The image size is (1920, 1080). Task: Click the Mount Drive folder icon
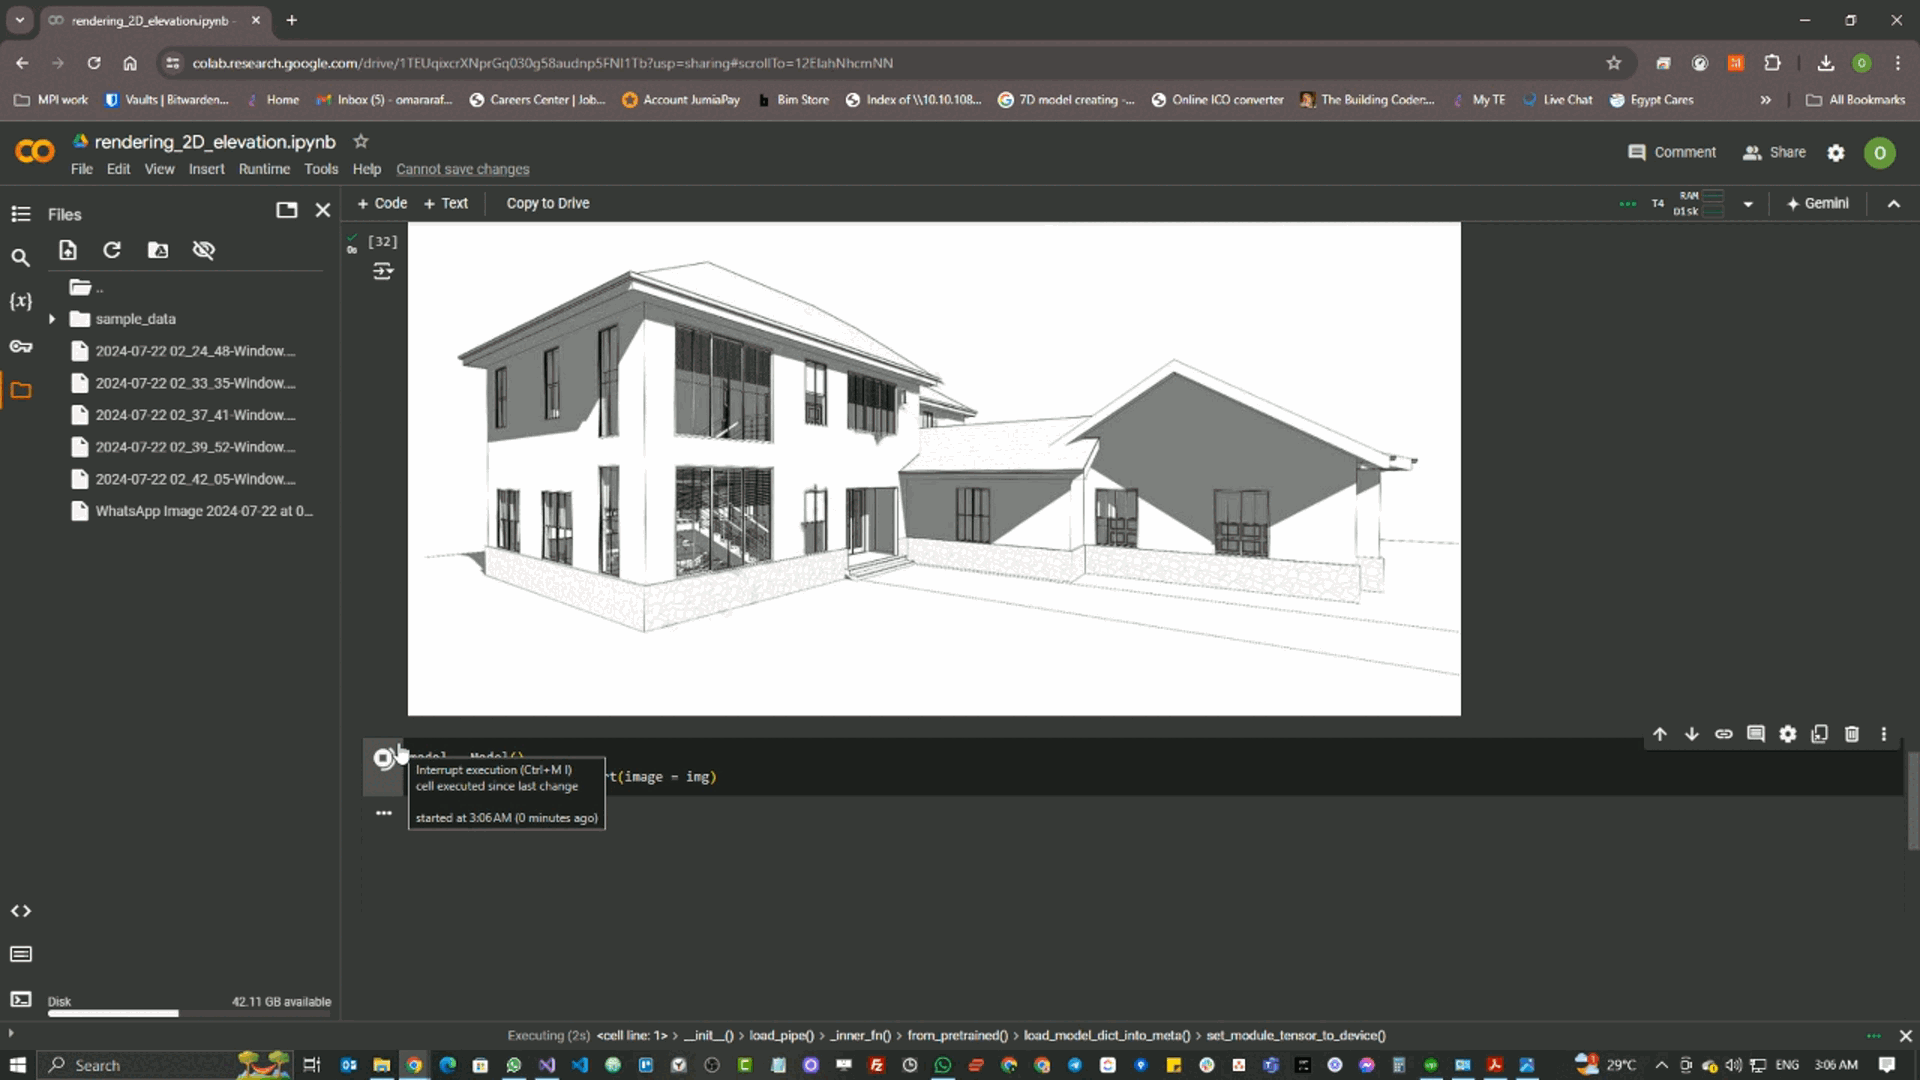click(x=158, y=250)
